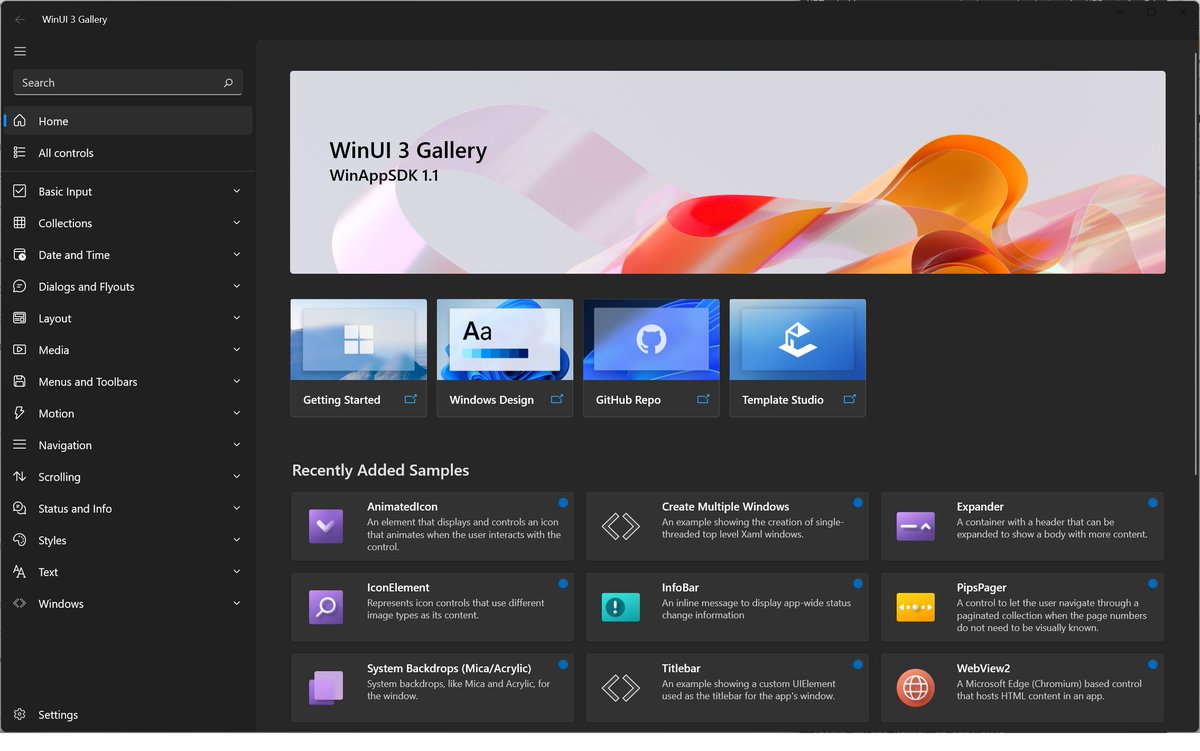Click the PipsPager yellow dots icon
Viewport: 1200px width, 751px height.
pos(915,607)
